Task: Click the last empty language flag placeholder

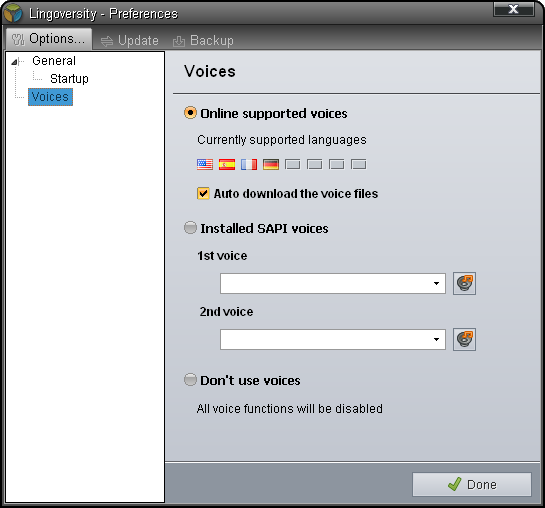Action: [x=358, y=164]
